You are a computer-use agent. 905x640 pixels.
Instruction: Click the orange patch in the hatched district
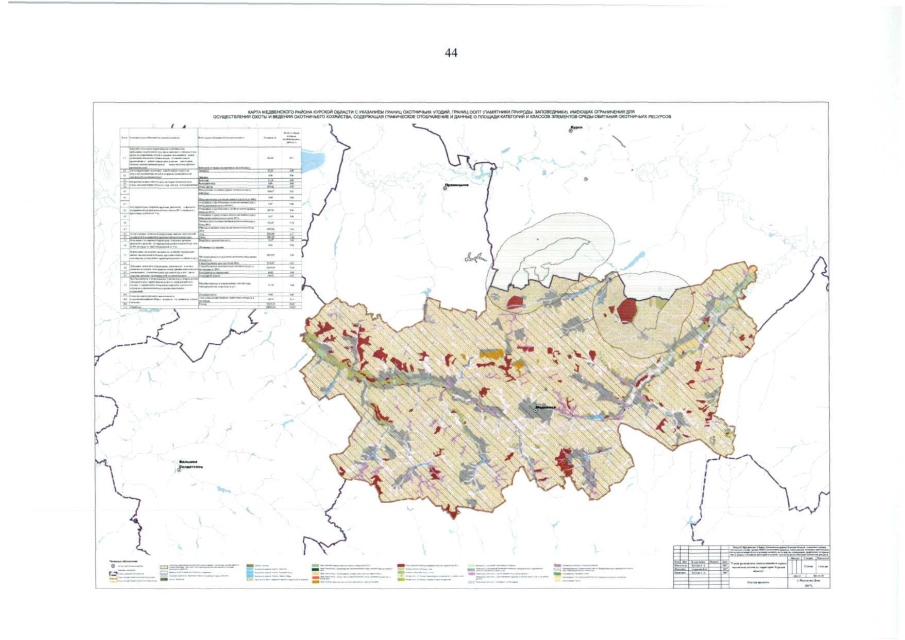click(x=490, y=353)
